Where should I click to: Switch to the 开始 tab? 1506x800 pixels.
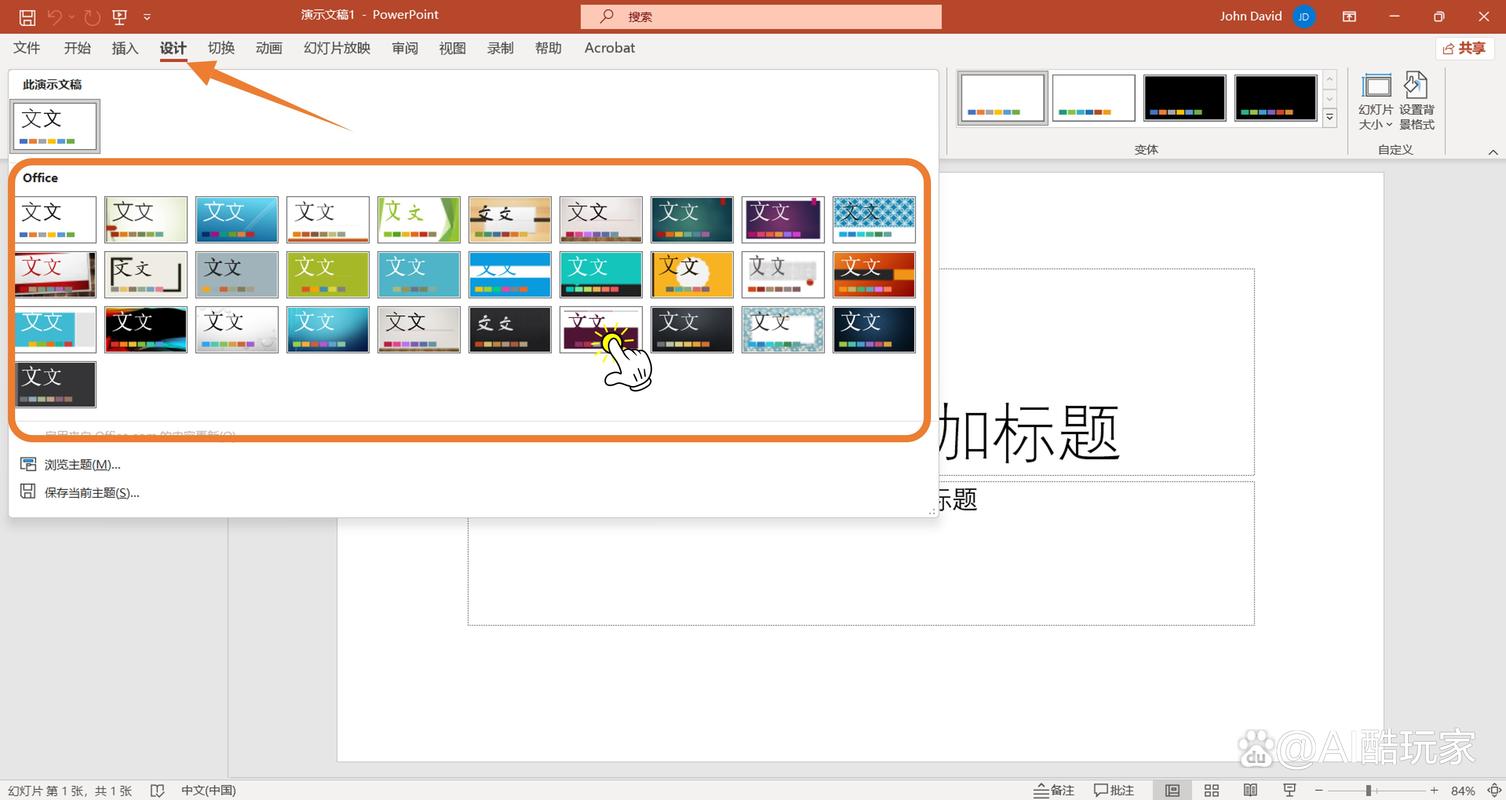(77, 48)
